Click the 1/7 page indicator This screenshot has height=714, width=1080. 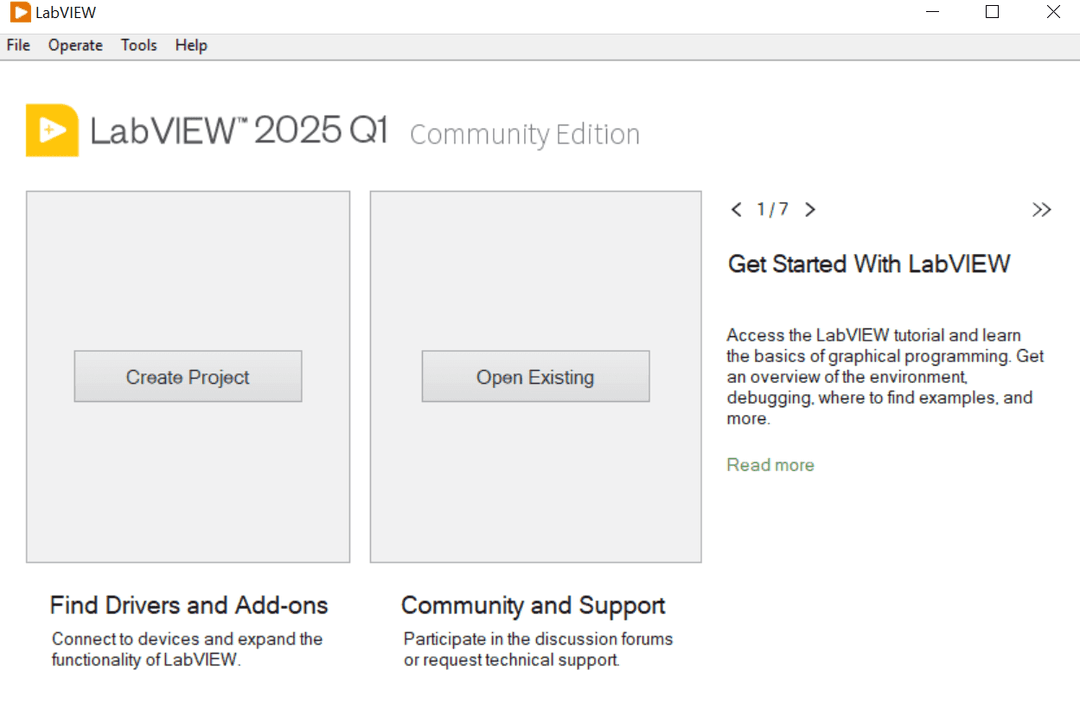point(773,209)
